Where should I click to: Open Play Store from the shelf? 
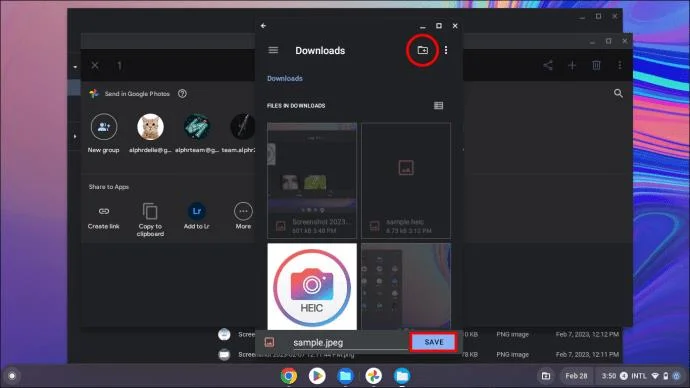317,376
